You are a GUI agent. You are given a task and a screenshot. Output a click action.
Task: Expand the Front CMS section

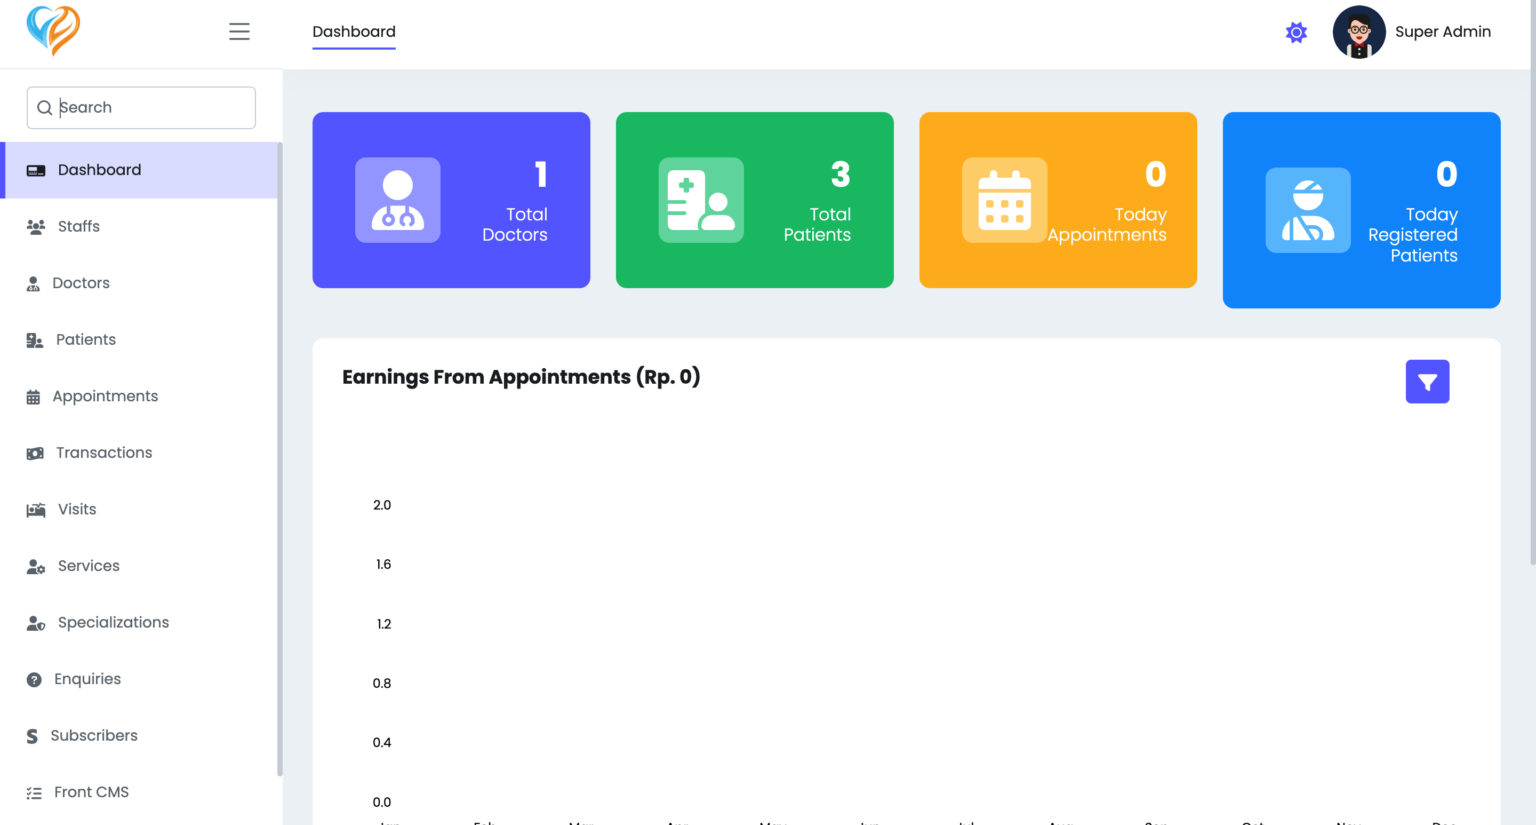pos(90,791)
